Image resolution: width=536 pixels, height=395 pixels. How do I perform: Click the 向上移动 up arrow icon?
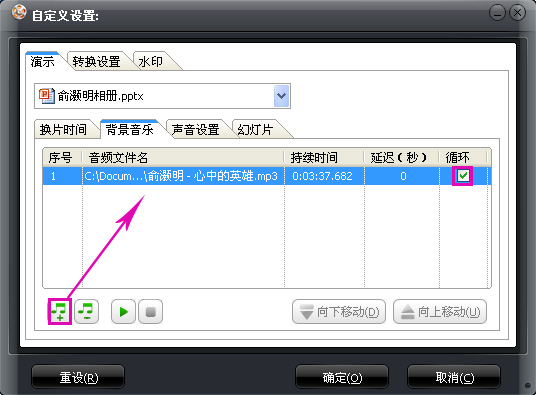[x=407, y=312]
